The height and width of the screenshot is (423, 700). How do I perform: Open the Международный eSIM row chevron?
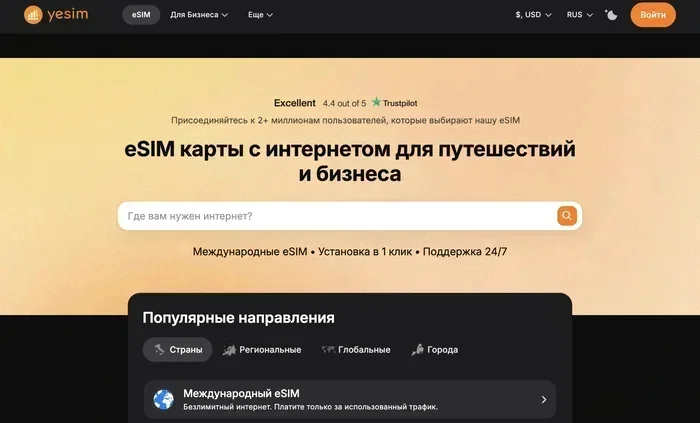(544, 399)
